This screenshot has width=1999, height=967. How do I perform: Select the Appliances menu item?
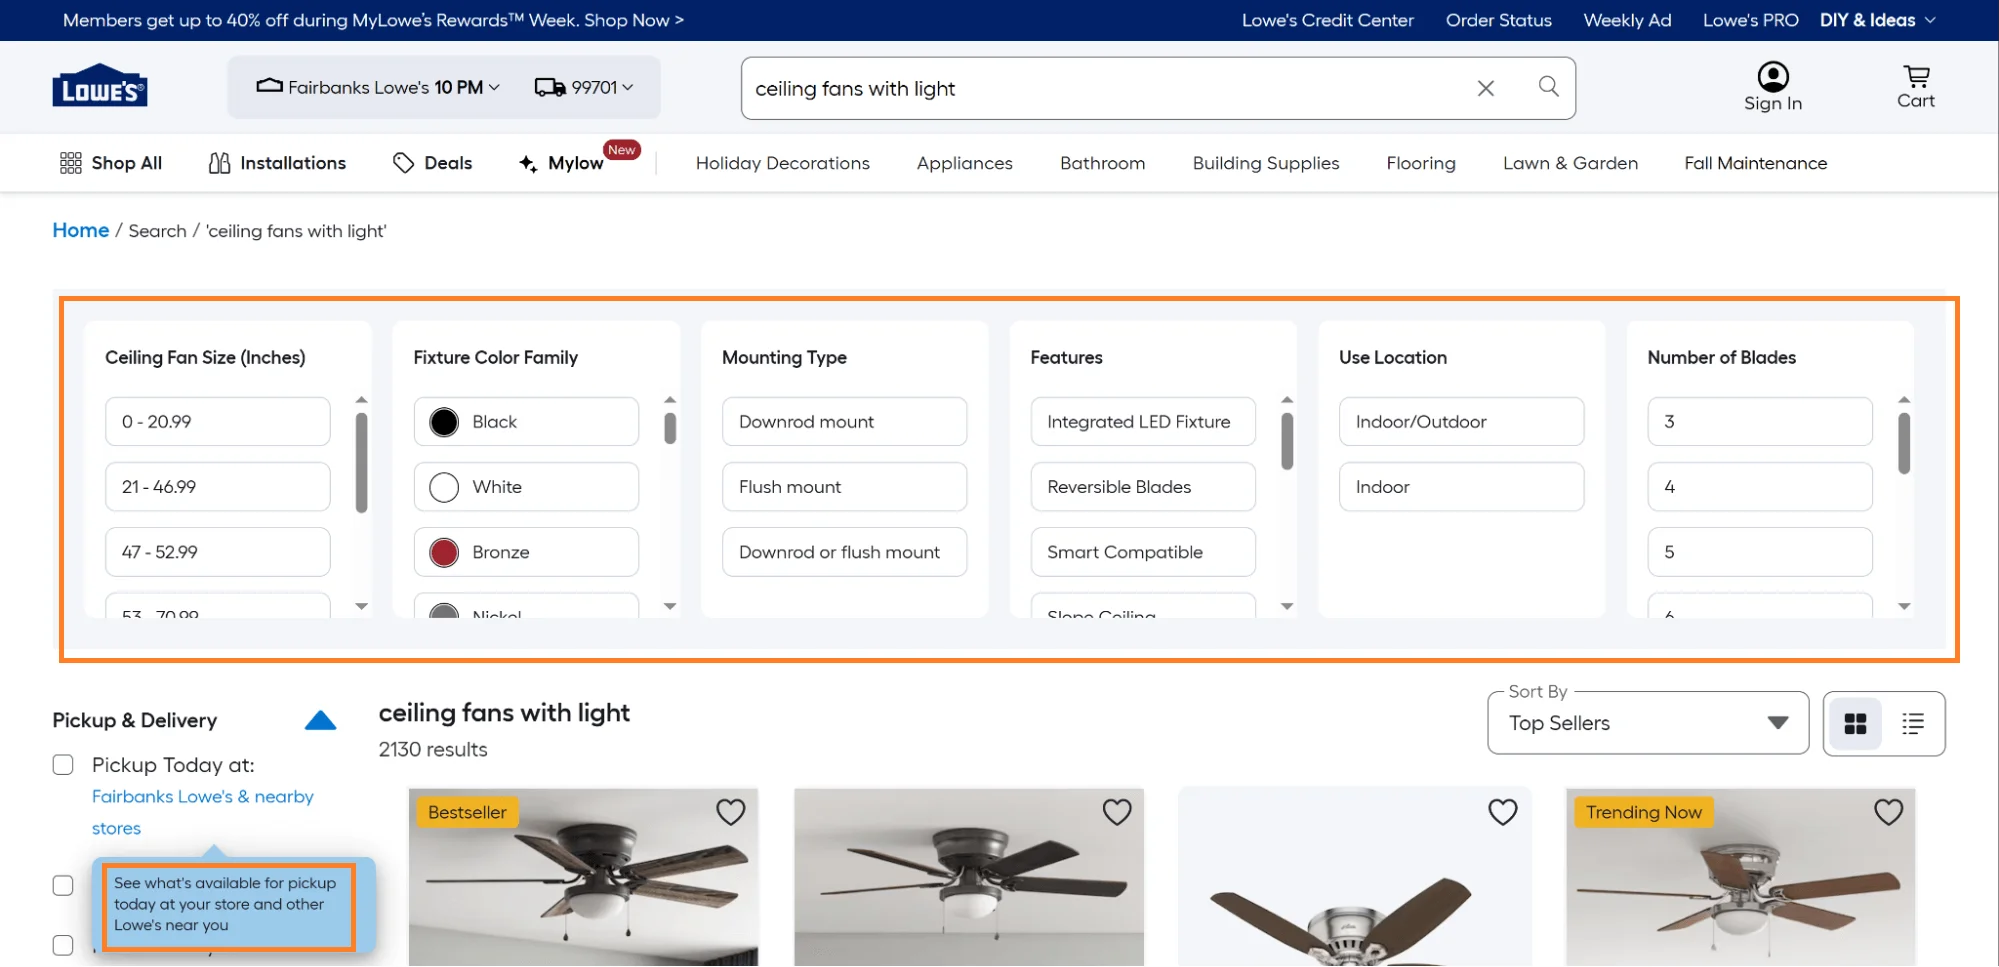(x=963, y=162)
